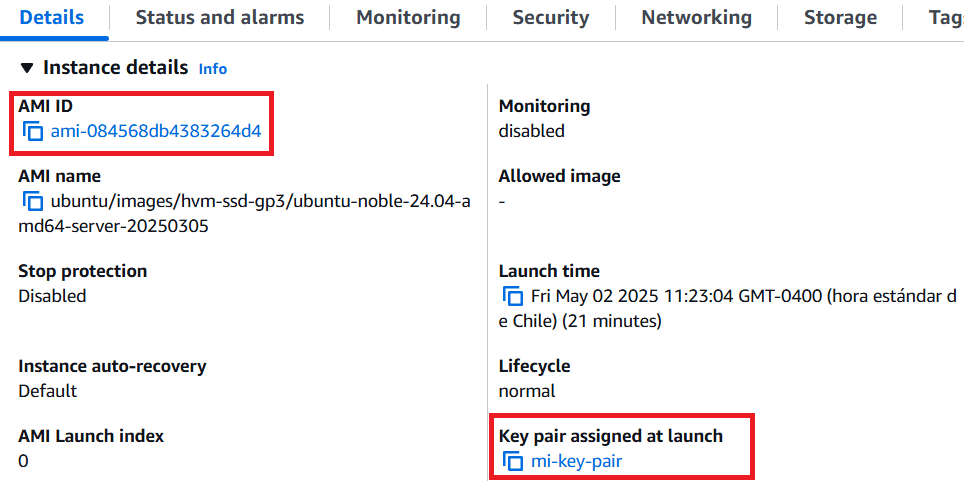Switch to the Status and alarms tab
Viewport: 964px width, 481px height.
219,17
